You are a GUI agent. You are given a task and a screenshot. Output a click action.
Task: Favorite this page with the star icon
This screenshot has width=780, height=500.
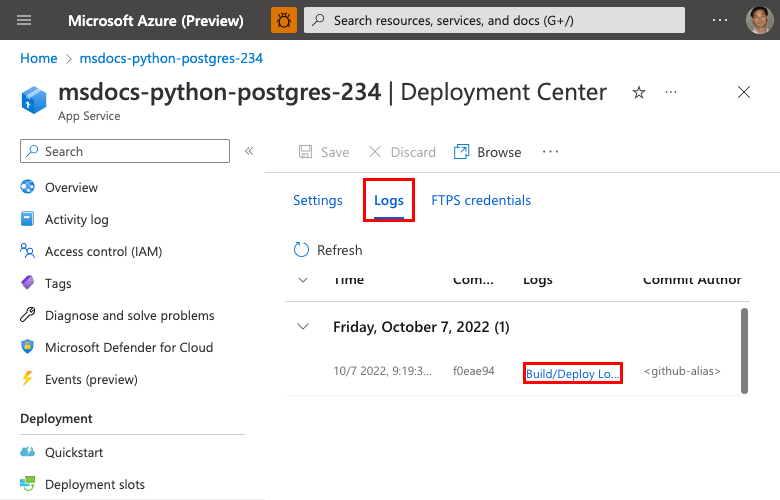click(x=639, y=92)
